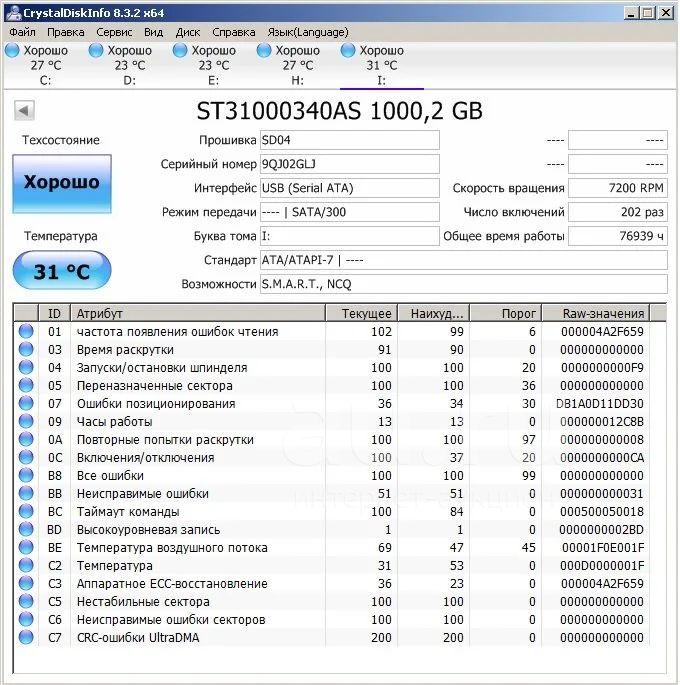Image resolution: width=680 pixels, height=685 pixels.
Task: Click status orb of Высокоуровневая запись row
Action: (26, 529)
